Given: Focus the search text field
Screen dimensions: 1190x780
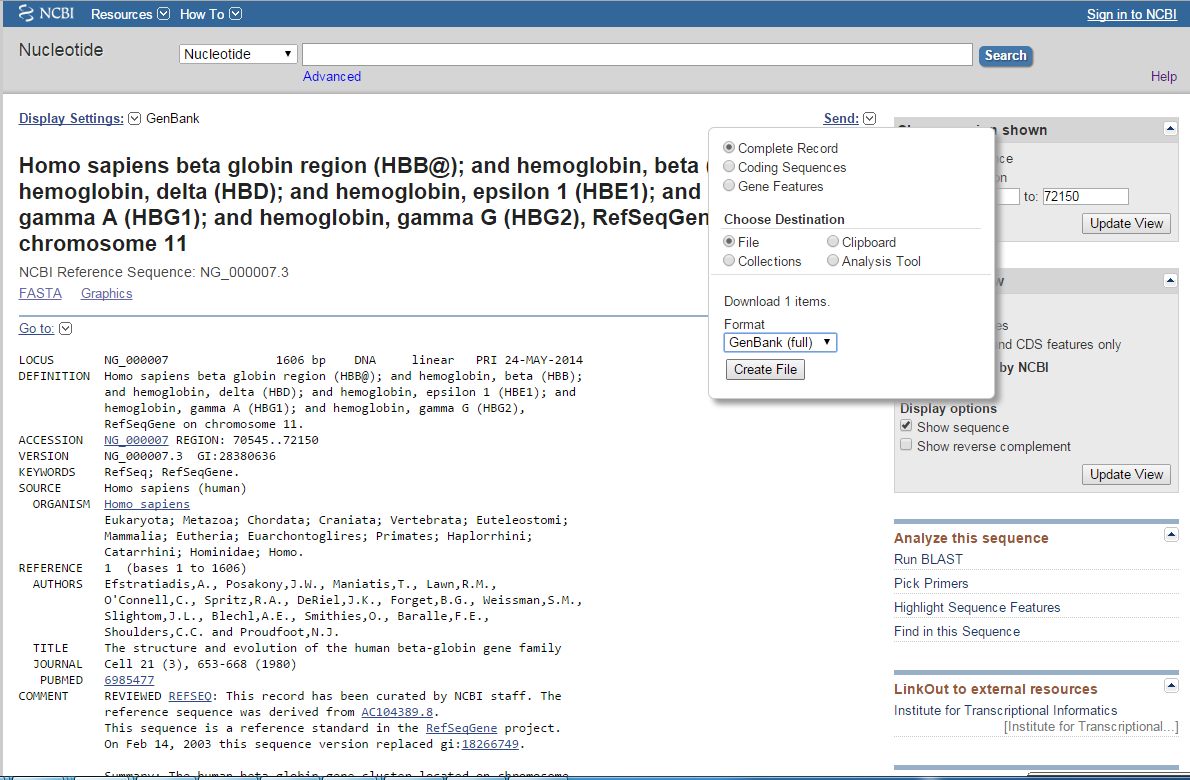Looking at the screenshot, I should tap(638, 54).
